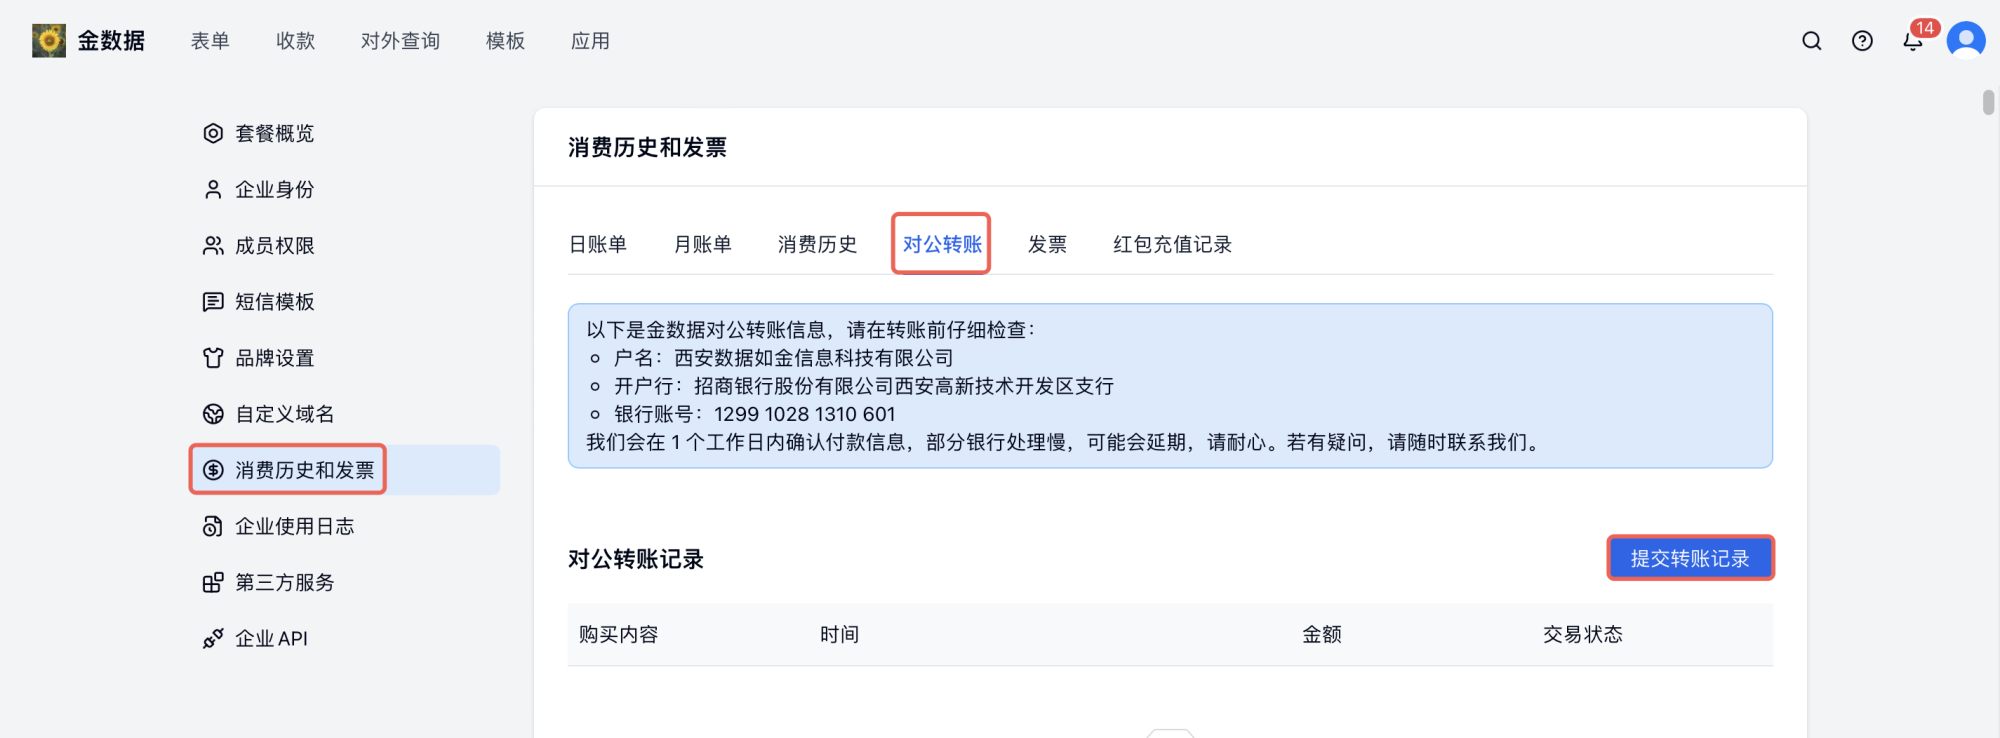
Task: Go to 企业使用日志 in sidebar
Action: coord(294,526)
